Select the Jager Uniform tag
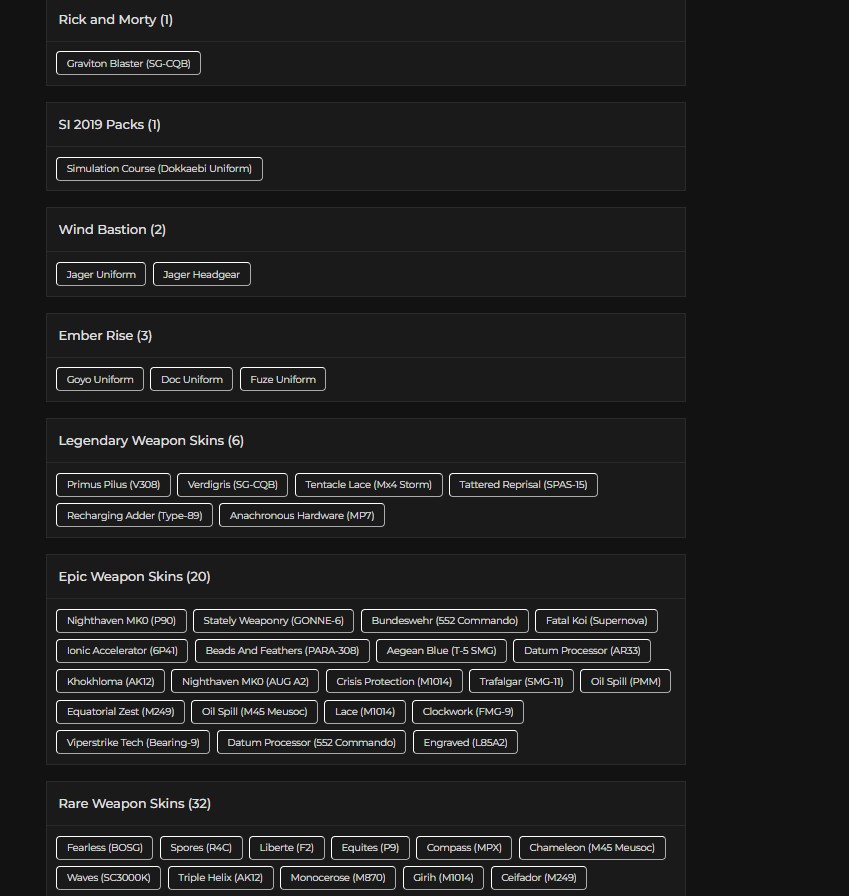The width and height of the screenshot is (849, 896). (x=101, y=274)
